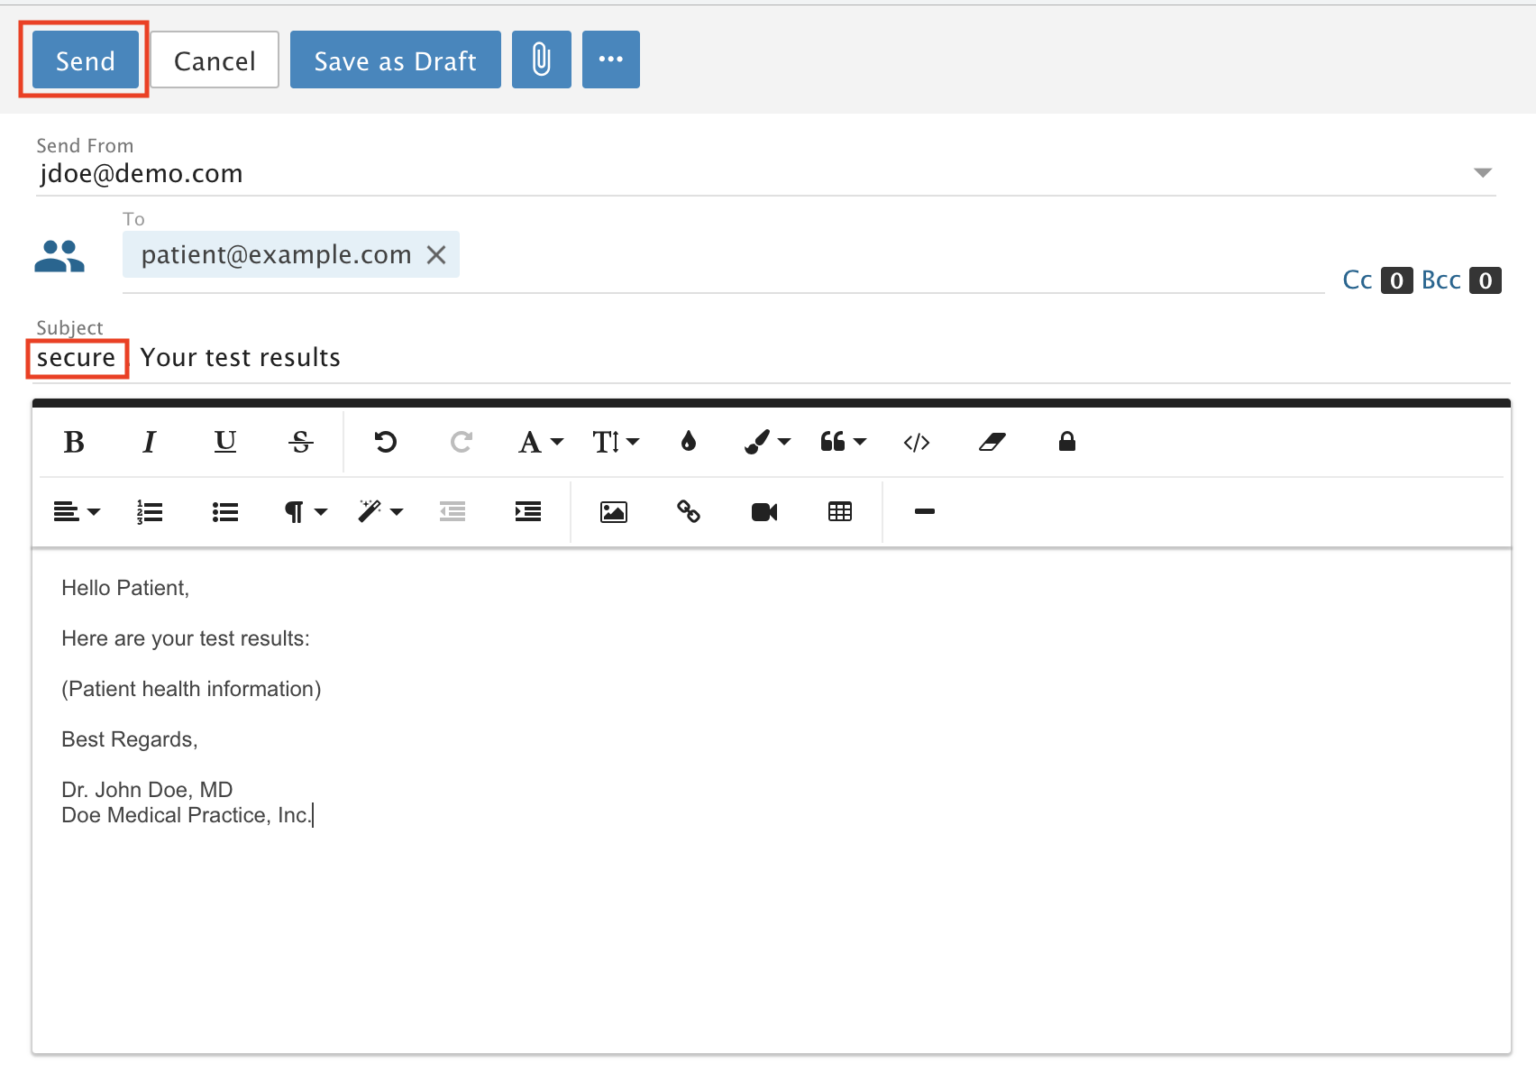1536x1082 pixels.
Task: Open the font size dropdown
Action: [x=615, y=441]
